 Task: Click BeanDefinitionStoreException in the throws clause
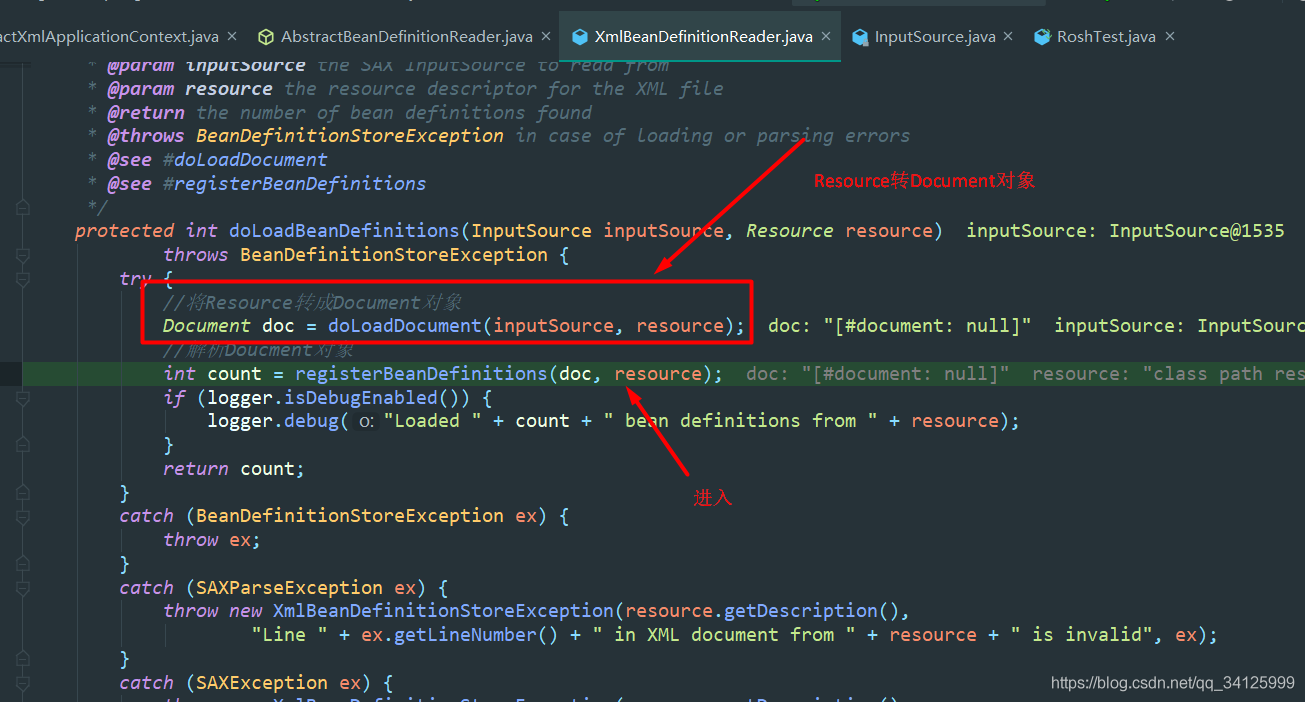pyautogui.click(x=394, y=255)
